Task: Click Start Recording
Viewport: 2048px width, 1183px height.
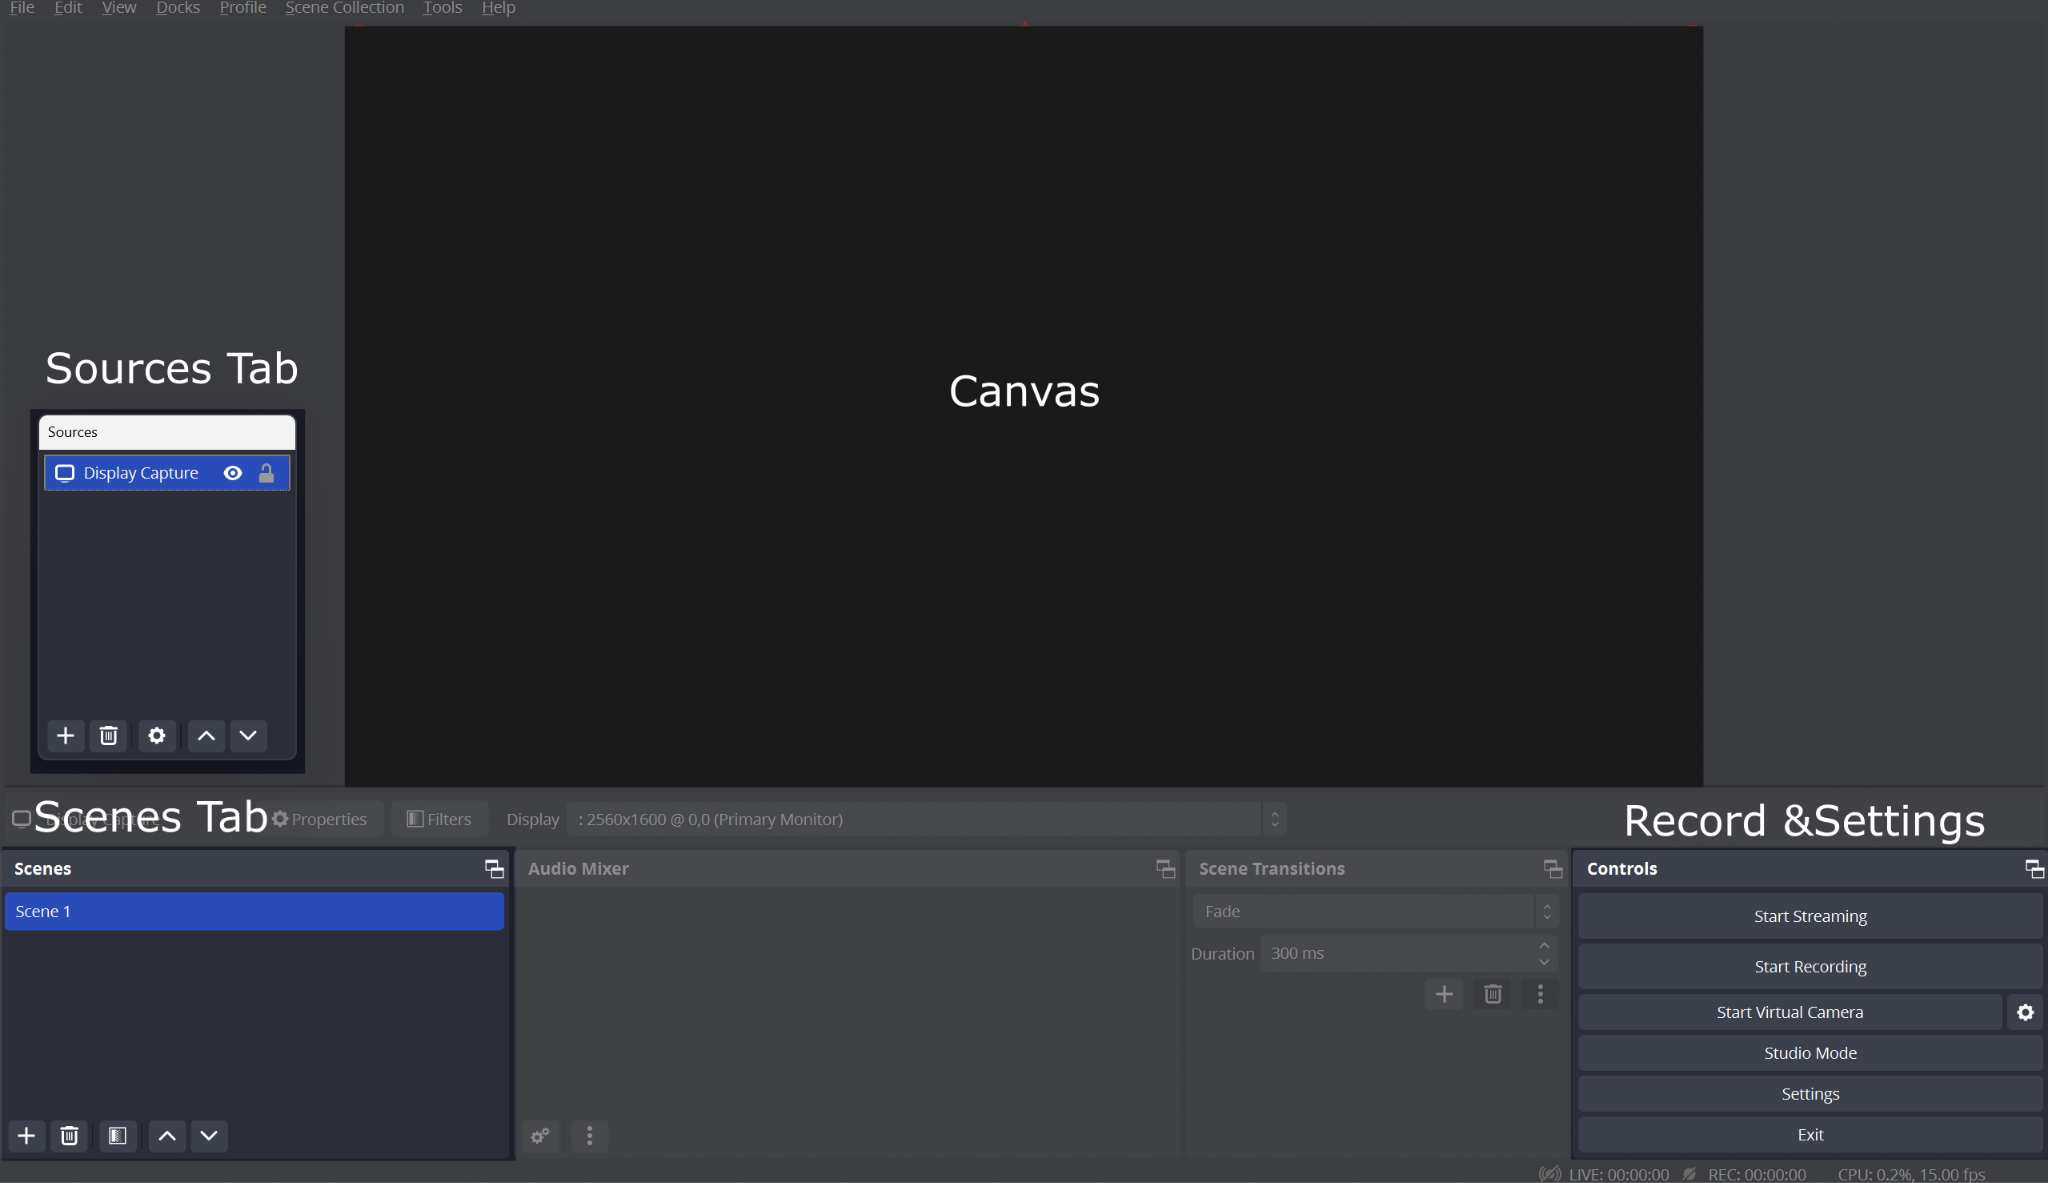Action: pyautogui.click(x=1809, y=966)
